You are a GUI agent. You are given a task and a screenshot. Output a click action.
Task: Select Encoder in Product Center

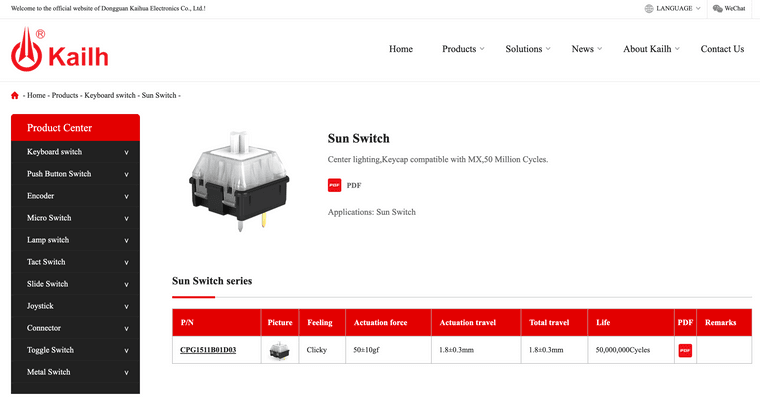click(40, 196)
